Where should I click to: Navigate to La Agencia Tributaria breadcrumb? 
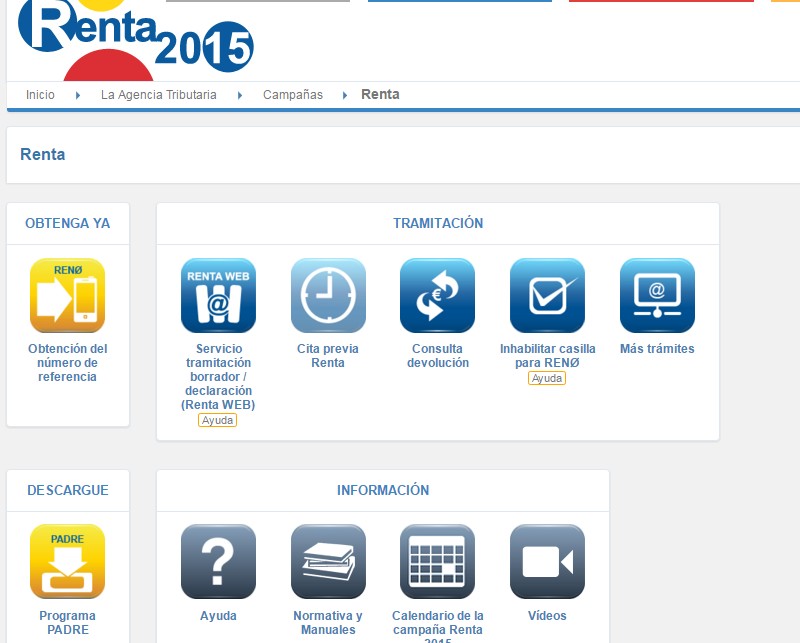tap(158, 95)
